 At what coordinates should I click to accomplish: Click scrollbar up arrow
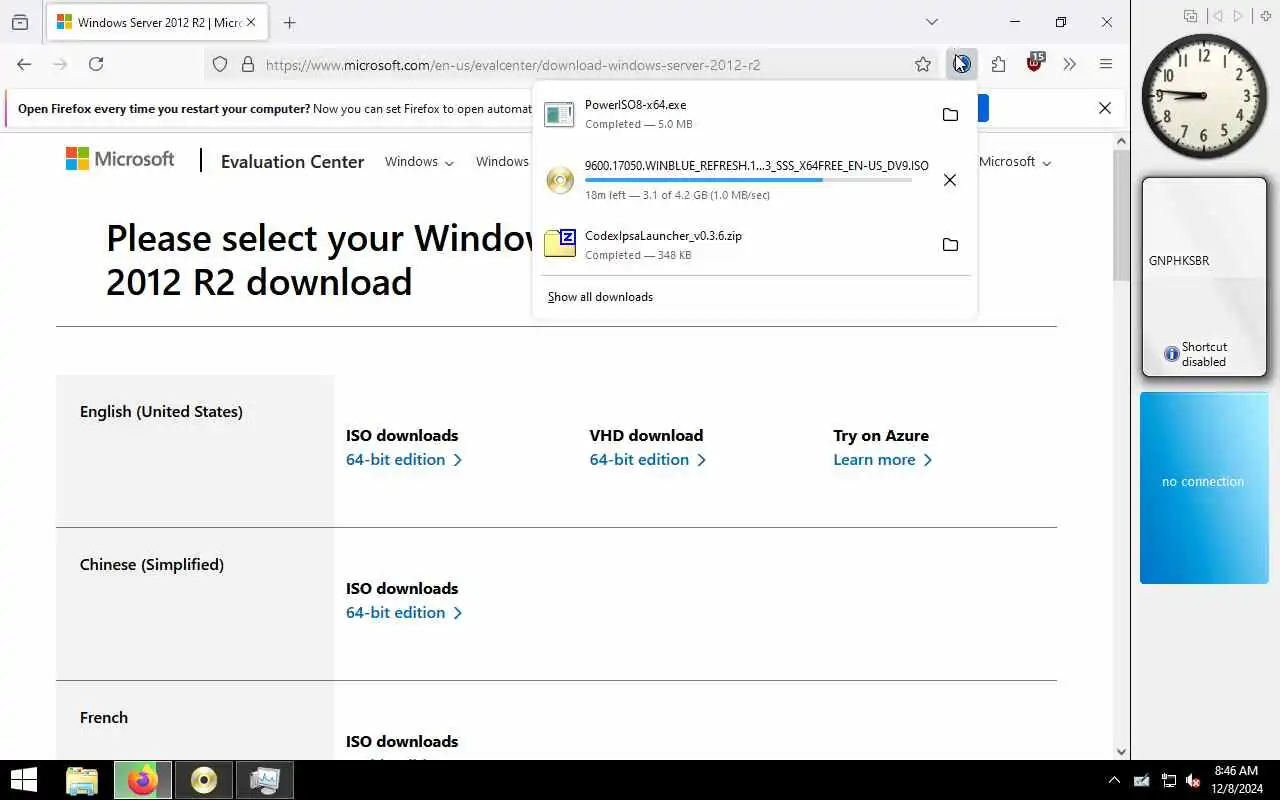click(x=1121, y=141)
